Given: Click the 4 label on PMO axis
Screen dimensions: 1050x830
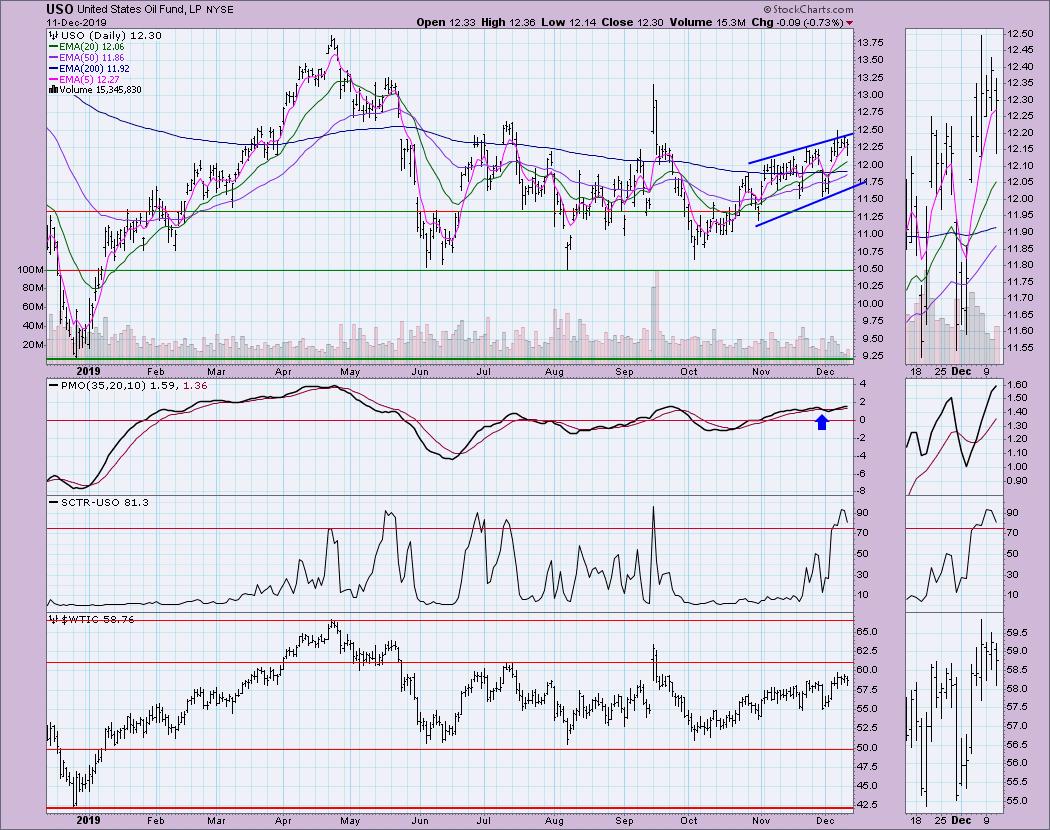Looking at the screenshot, I should (863, 385).
